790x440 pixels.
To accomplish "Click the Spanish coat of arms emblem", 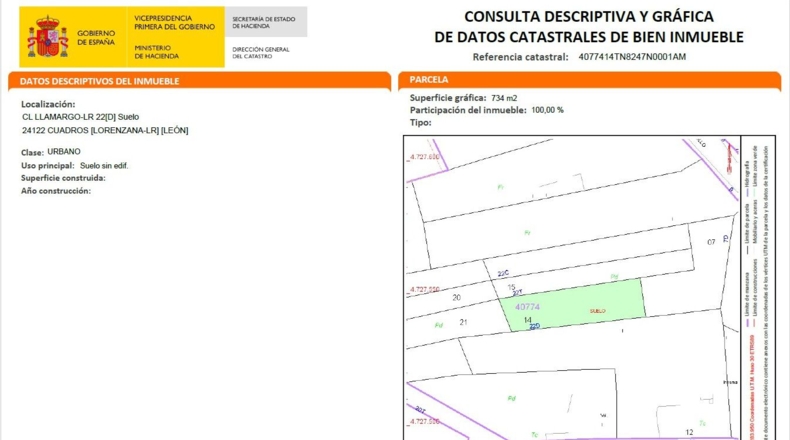I will 47,37.
